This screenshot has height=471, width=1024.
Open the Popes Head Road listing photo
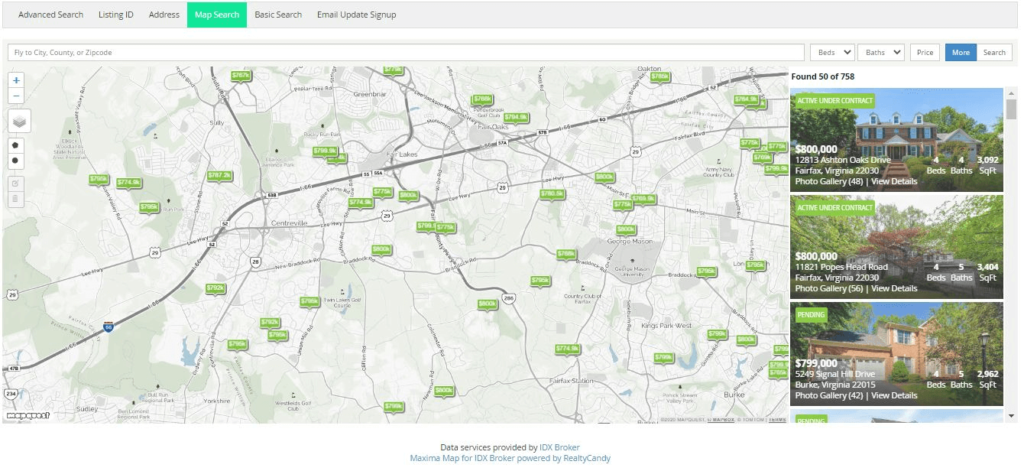point(897,247)
